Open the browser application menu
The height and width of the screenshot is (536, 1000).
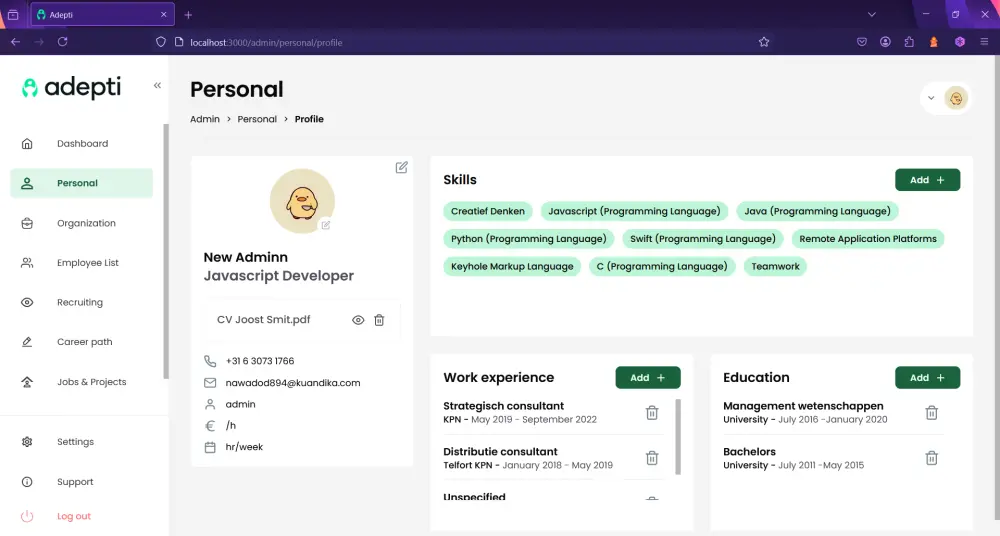[984, 42]
